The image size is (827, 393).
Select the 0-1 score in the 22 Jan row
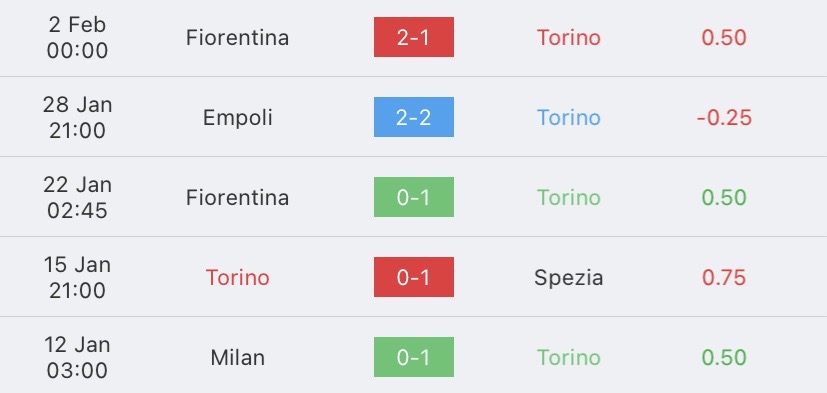[414, 197]
